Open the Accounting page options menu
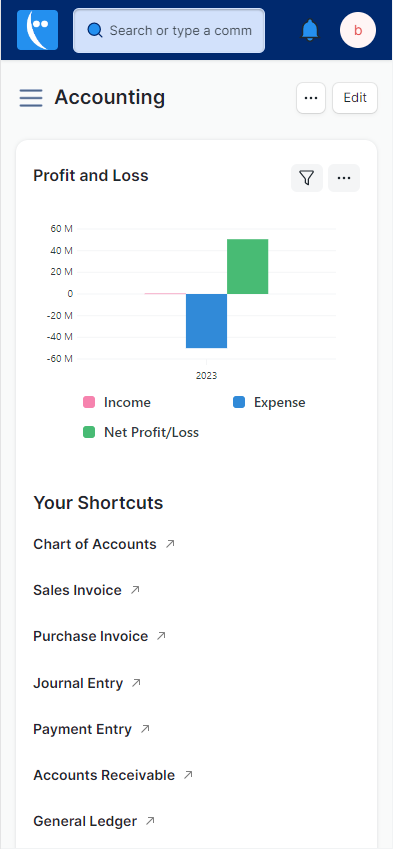The image size is (393, 849). click(311, 98)
